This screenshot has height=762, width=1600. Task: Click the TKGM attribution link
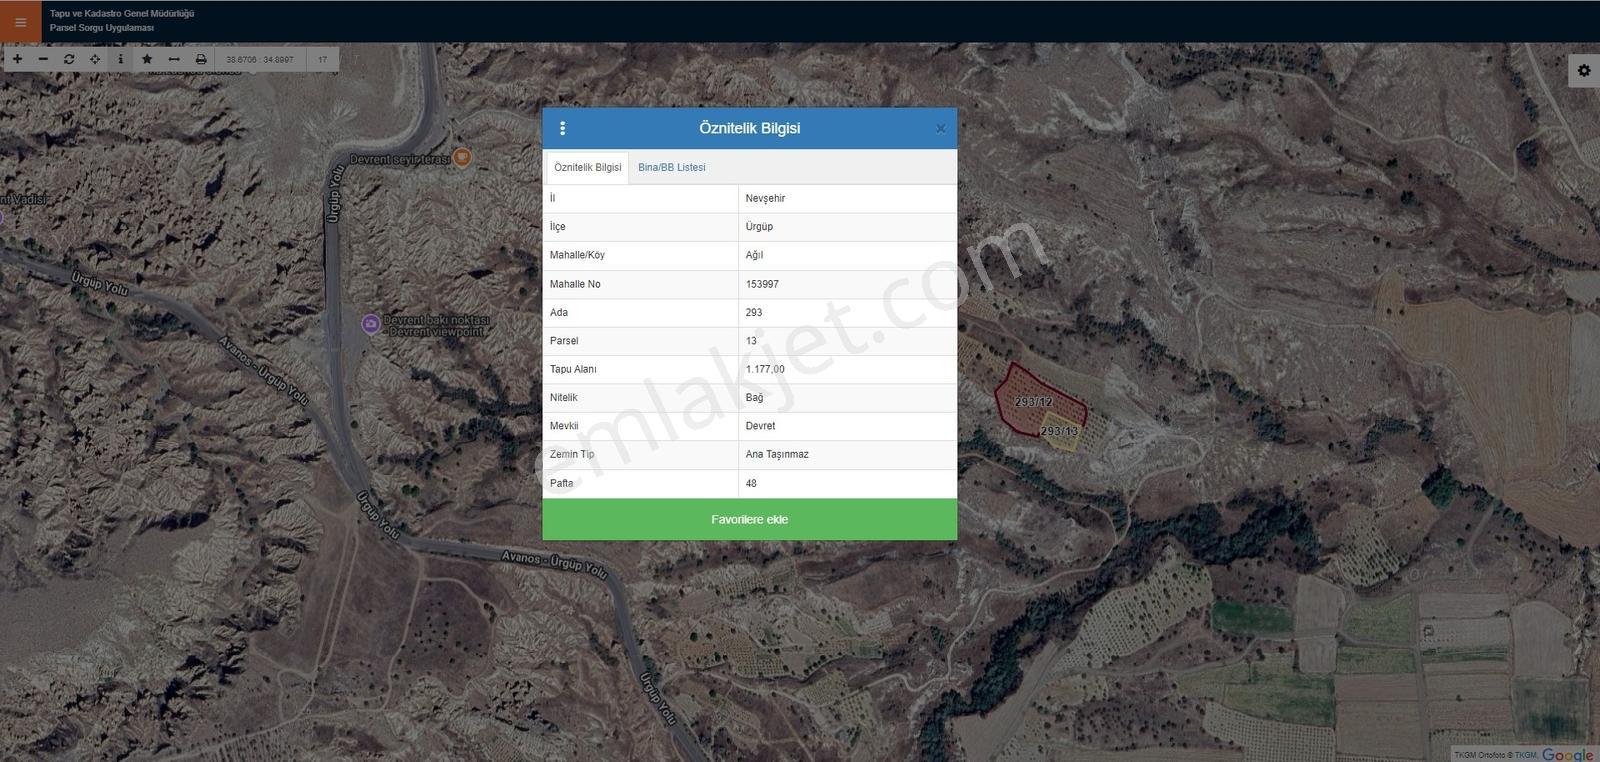point(1525,756)
